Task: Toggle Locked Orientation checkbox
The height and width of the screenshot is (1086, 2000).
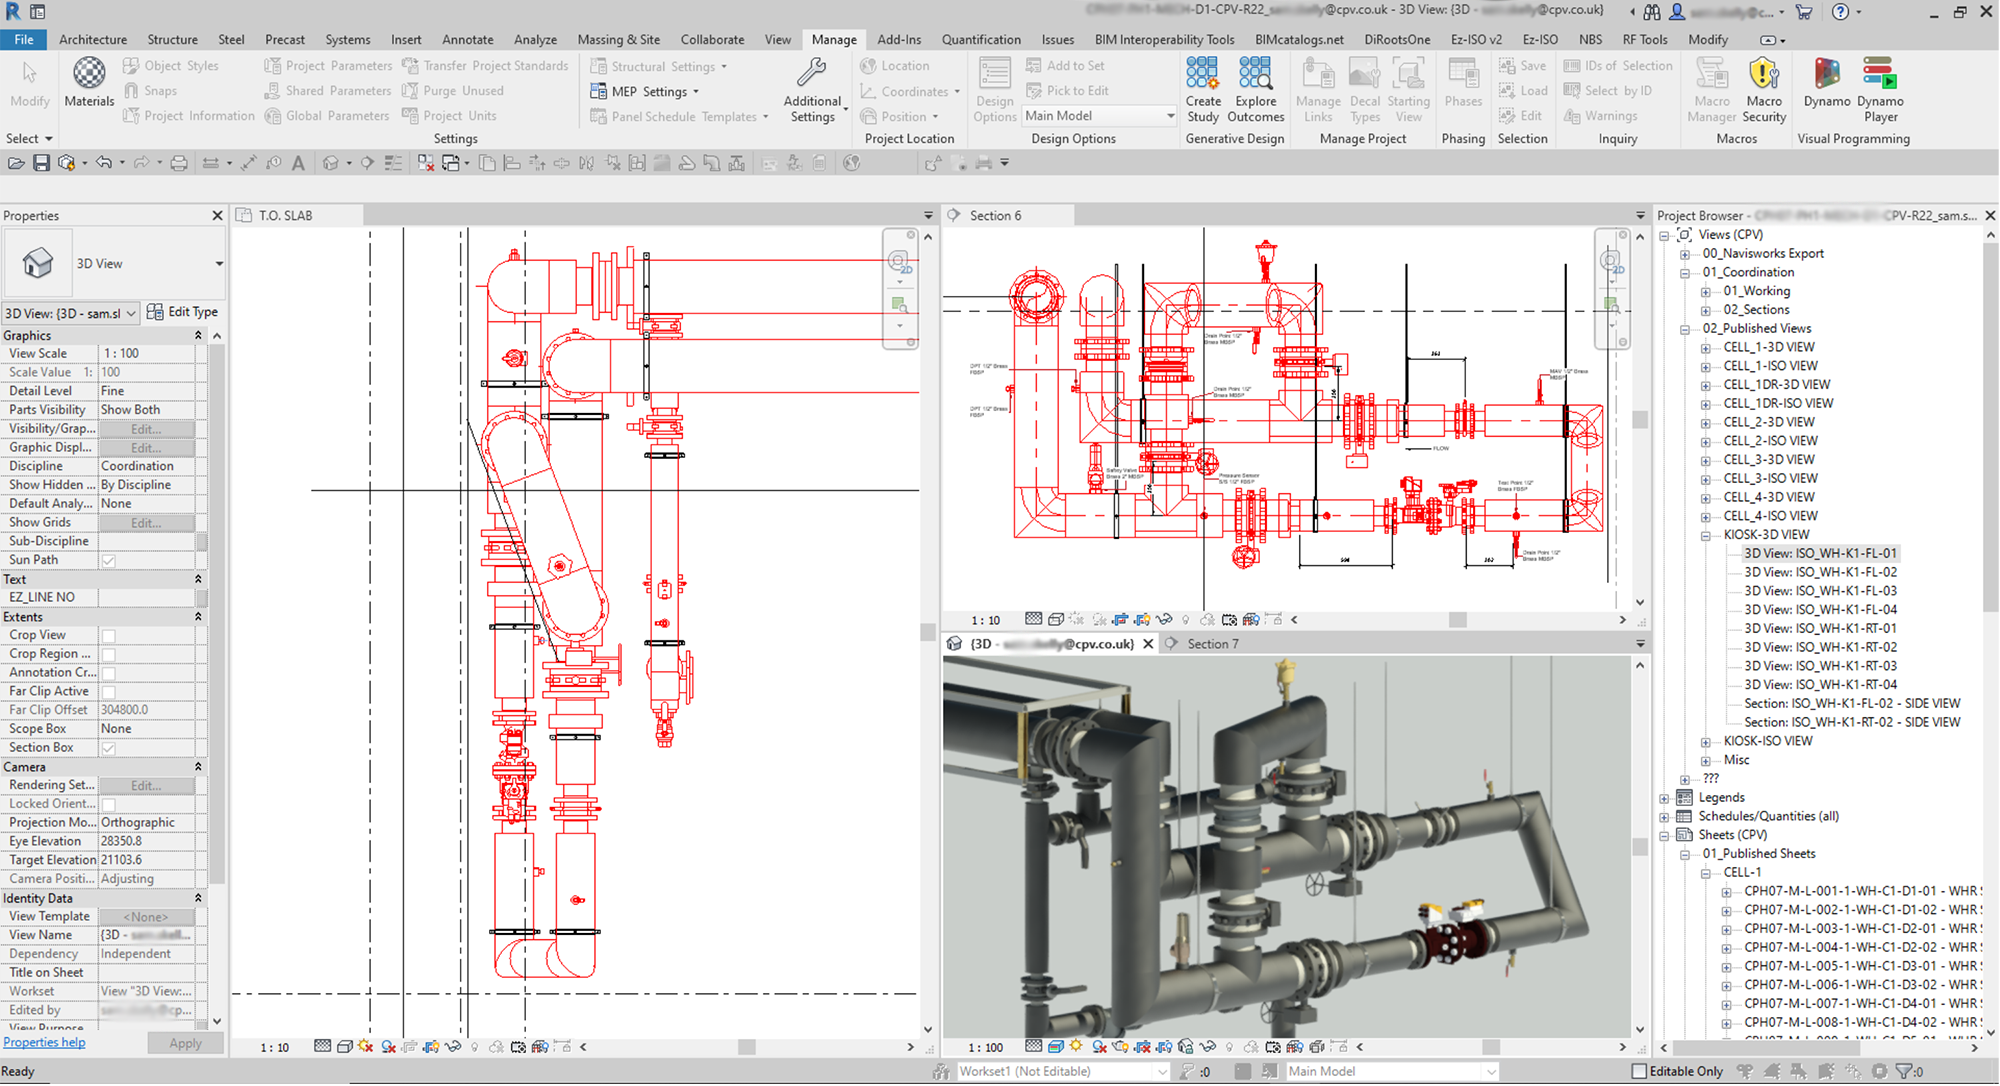Action: tap(109, 805)
